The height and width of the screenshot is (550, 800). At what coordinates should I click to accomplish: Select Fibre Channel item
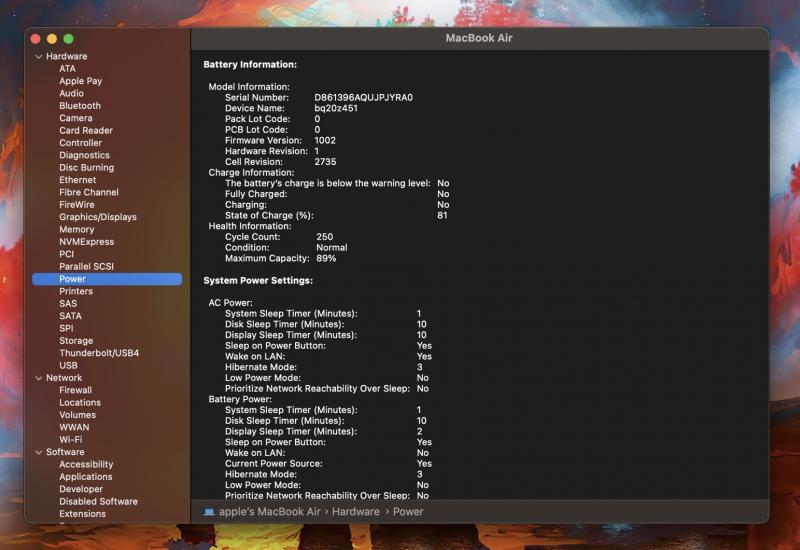[89, 192]
